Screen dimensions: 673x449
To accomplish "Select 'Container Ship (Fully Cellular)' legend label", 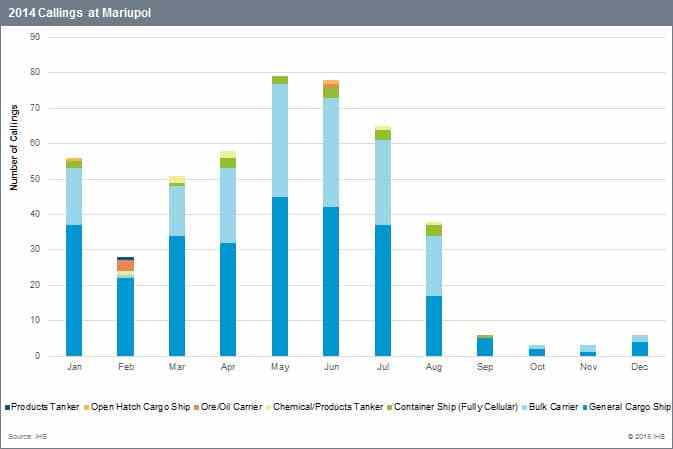I will pos(456,407).
